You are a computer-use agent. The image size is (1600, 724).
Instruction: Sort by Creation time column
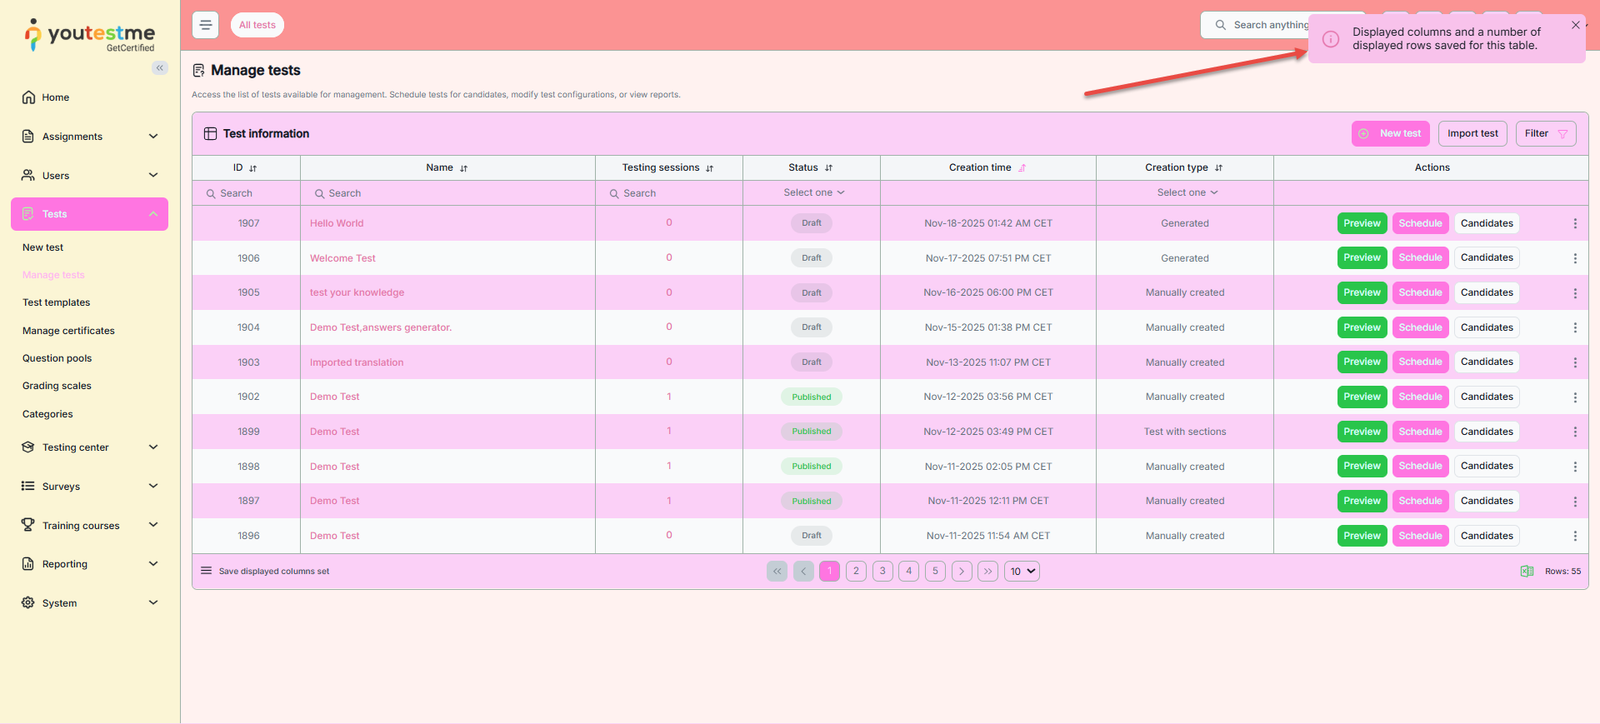(1022, 168)
